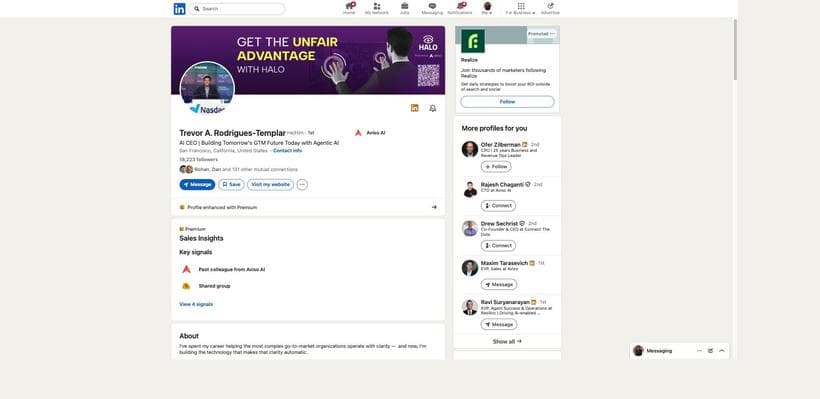820x399 pixels.
Task: Open Maxim Tarasevich's profile
Action: [505, 263]
